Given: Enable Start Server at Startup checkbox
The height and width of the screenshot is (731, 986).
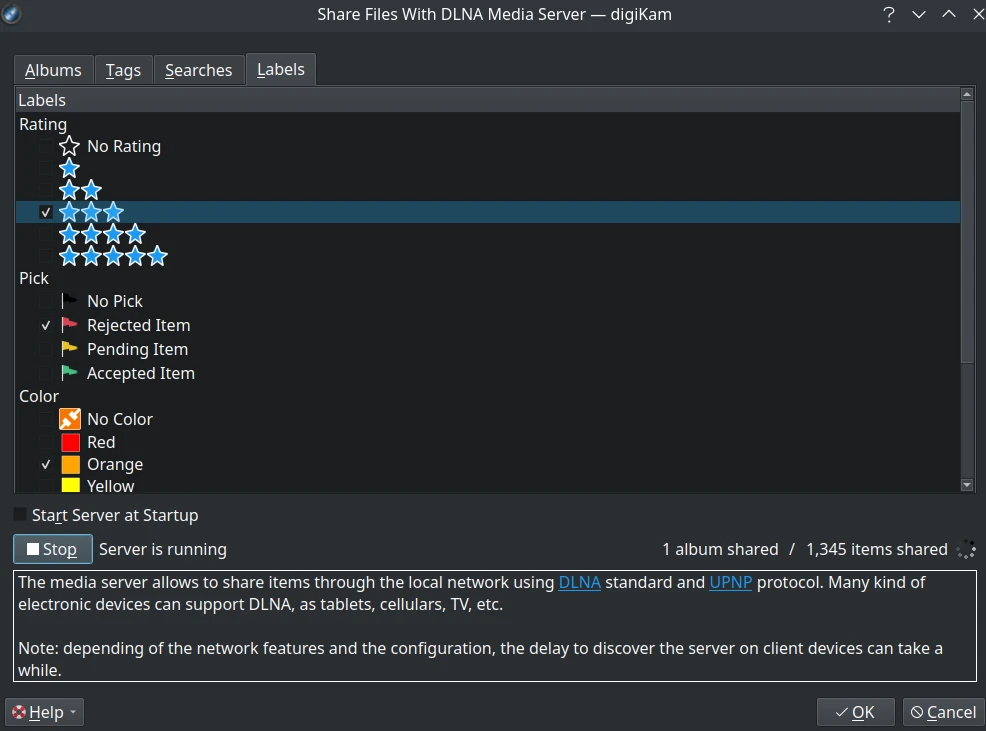Looking at the screenshot, I should coord(20,515).
